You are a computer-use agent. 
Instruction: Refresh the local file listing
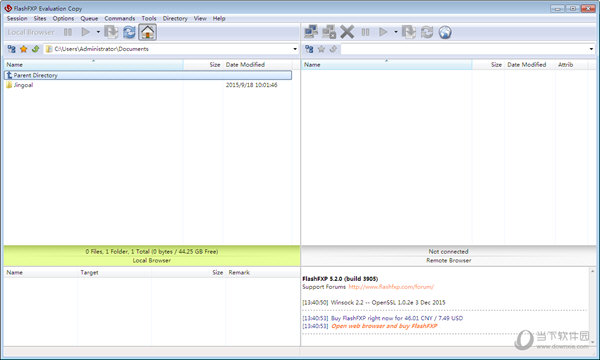tap(129, 32)
